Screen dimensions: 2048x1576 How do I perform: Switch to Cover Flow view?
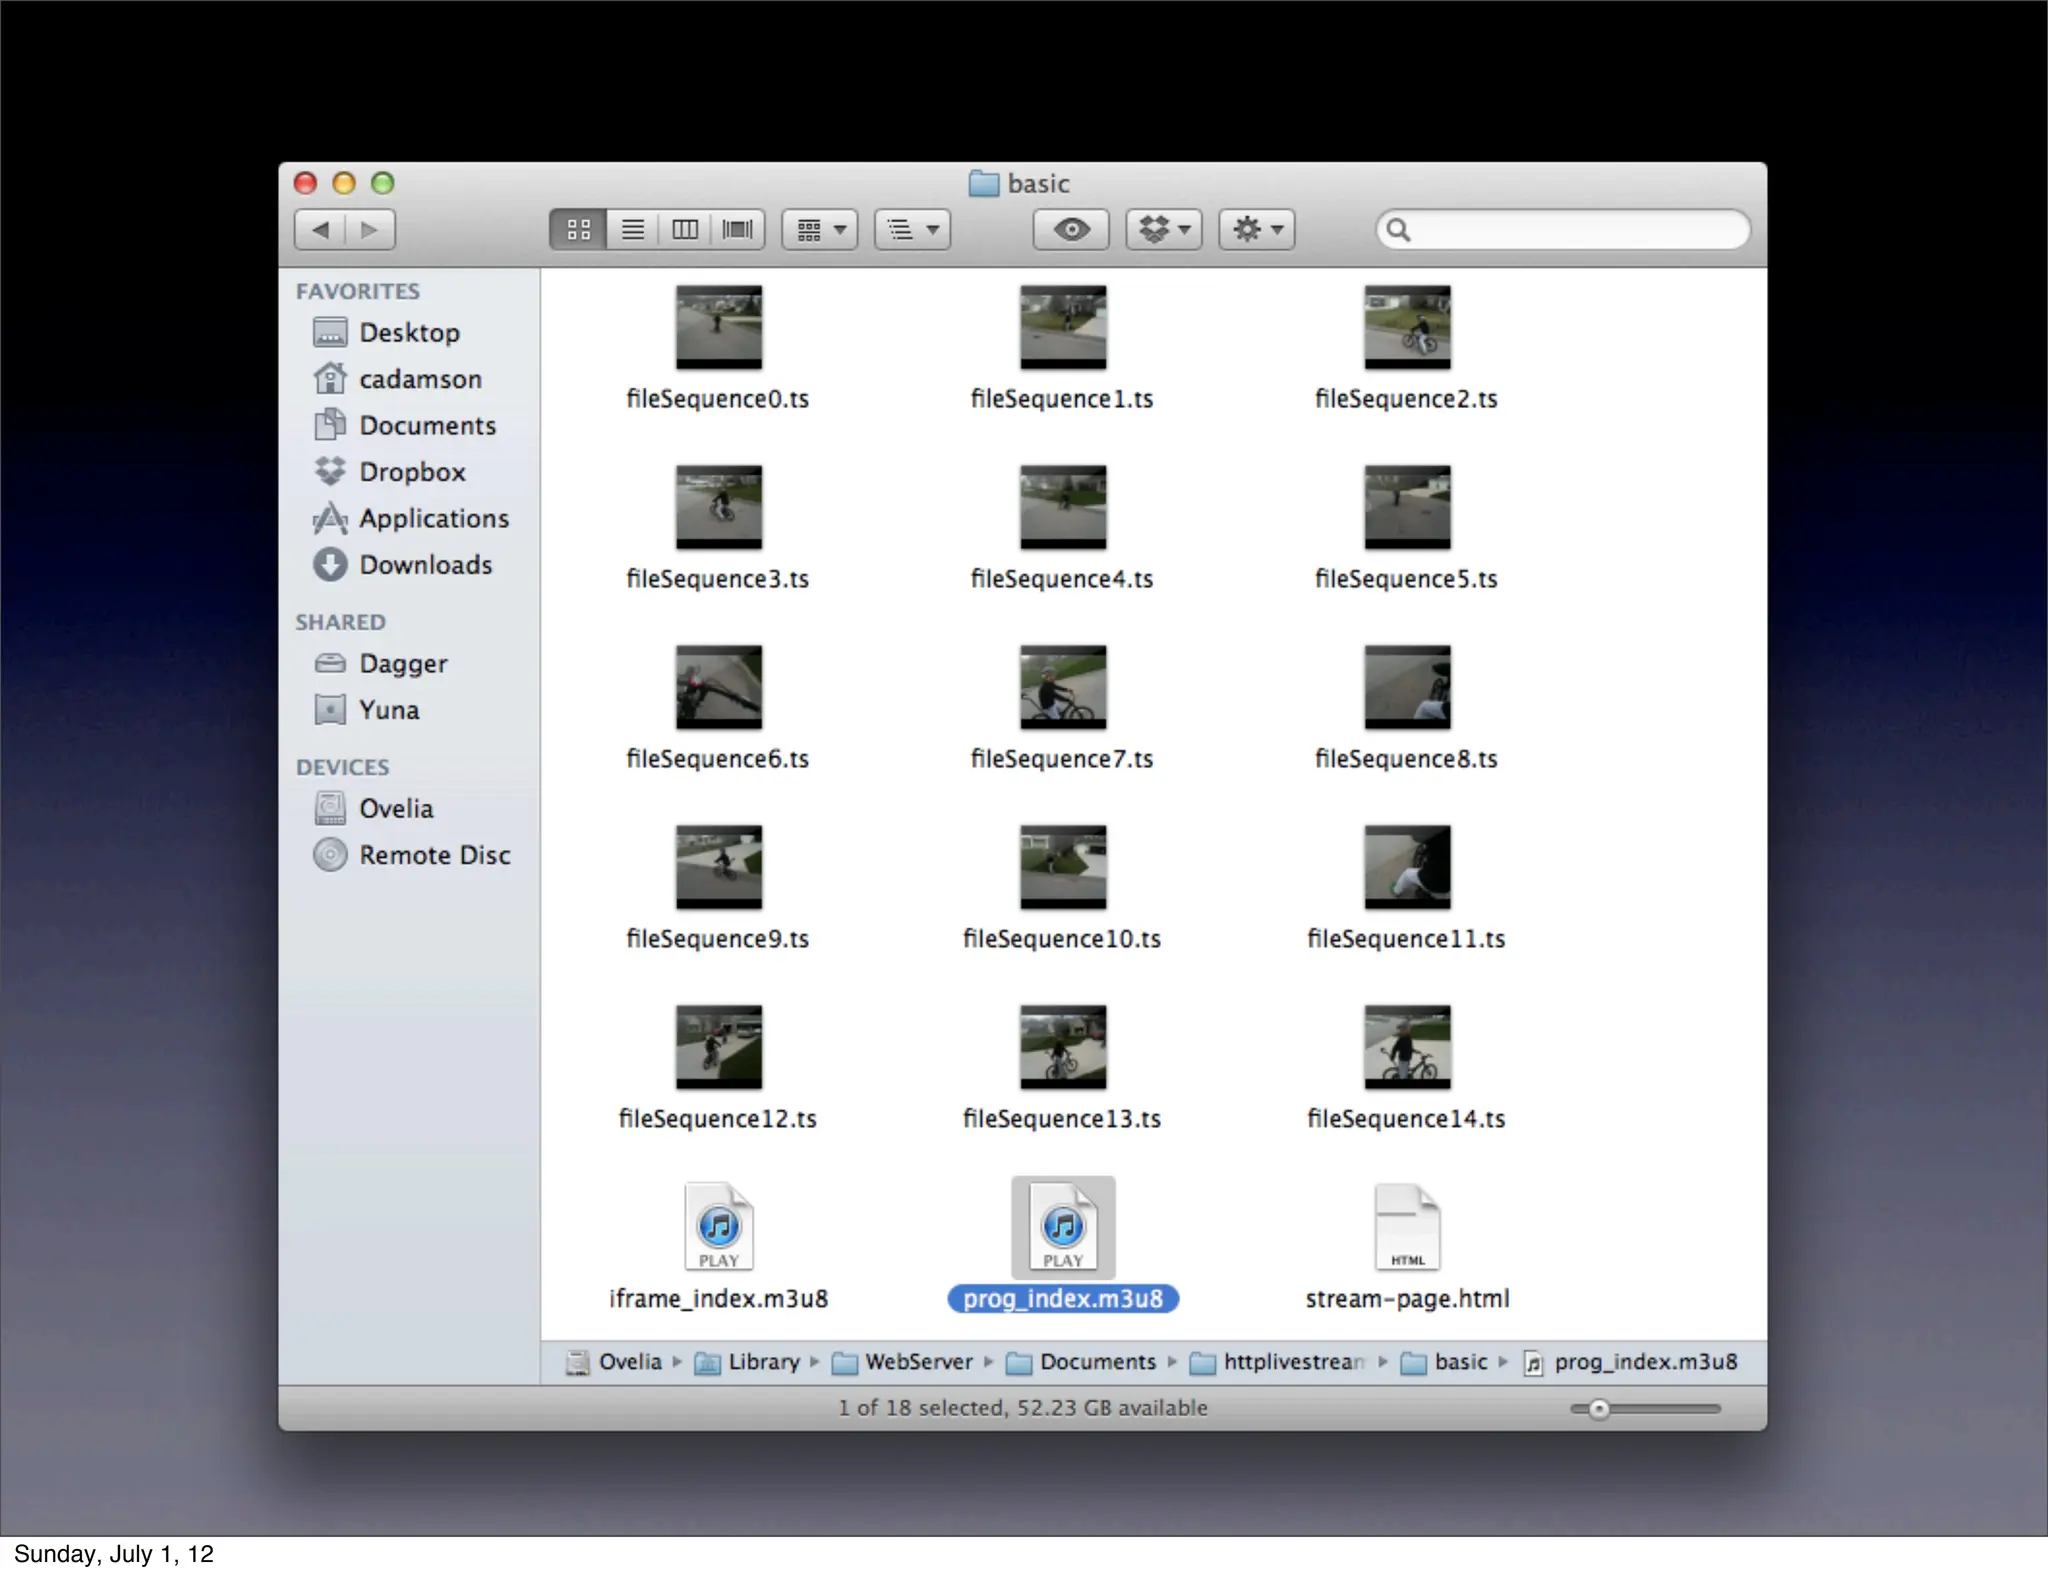click(738, 230)
